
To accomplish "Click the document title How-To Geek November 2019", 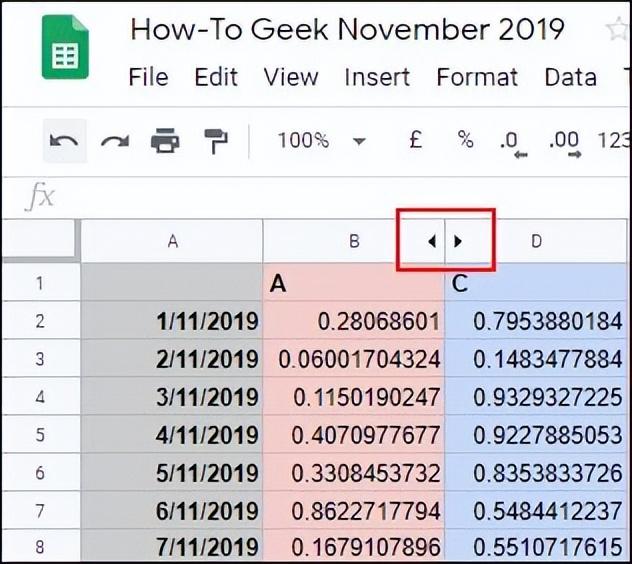I will (347, 29).
